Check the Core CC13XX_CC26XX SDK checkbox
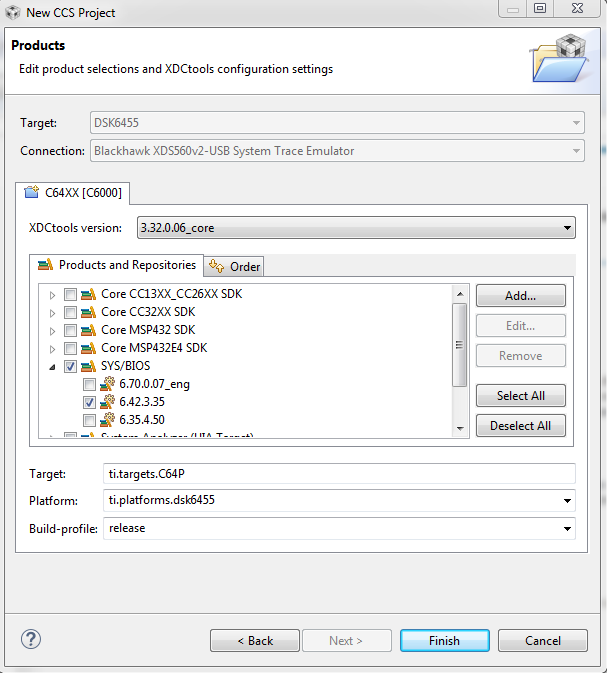Viewport: 607px width, 673px height. tap(70, 294)
